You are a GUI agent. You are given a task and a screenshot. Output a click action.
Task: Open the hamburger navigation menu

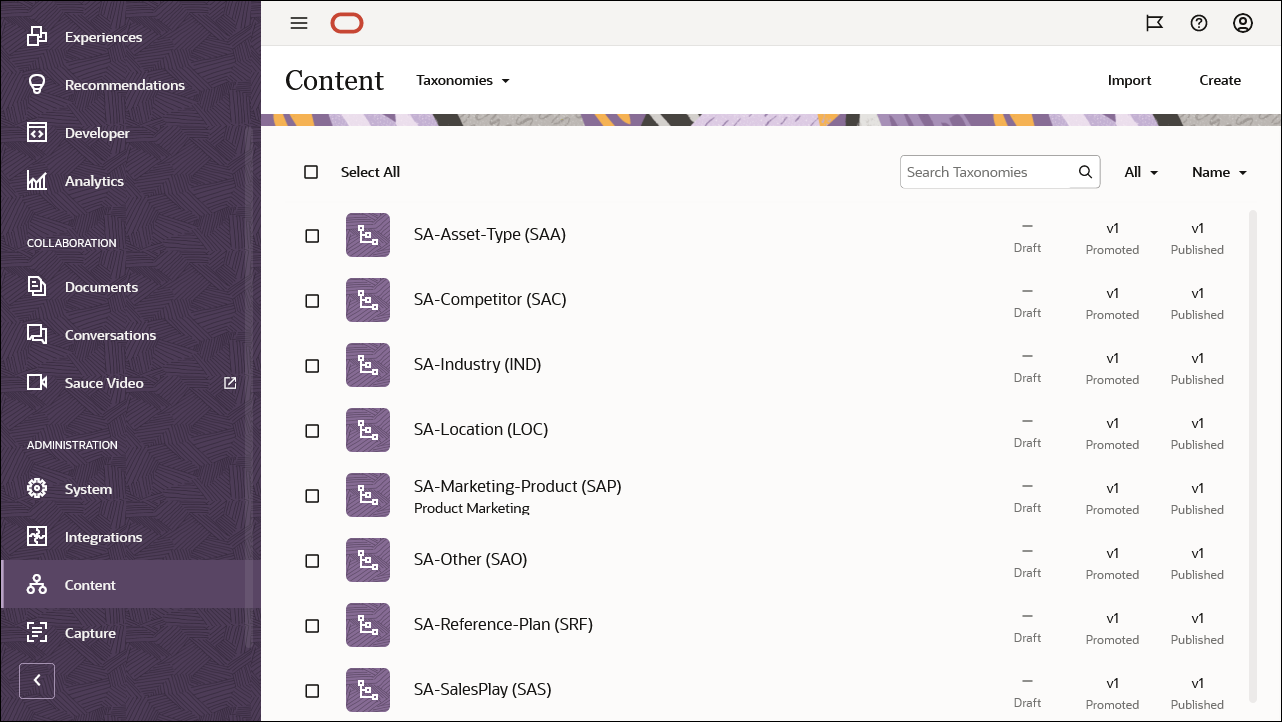(298, 23)
